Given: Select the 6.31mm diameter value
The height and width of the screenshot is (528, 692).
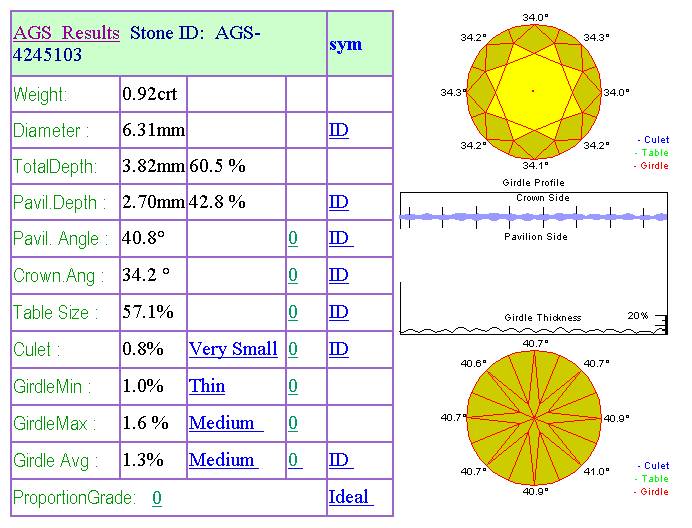Looking at the screenshot, I should coord(154,130).
